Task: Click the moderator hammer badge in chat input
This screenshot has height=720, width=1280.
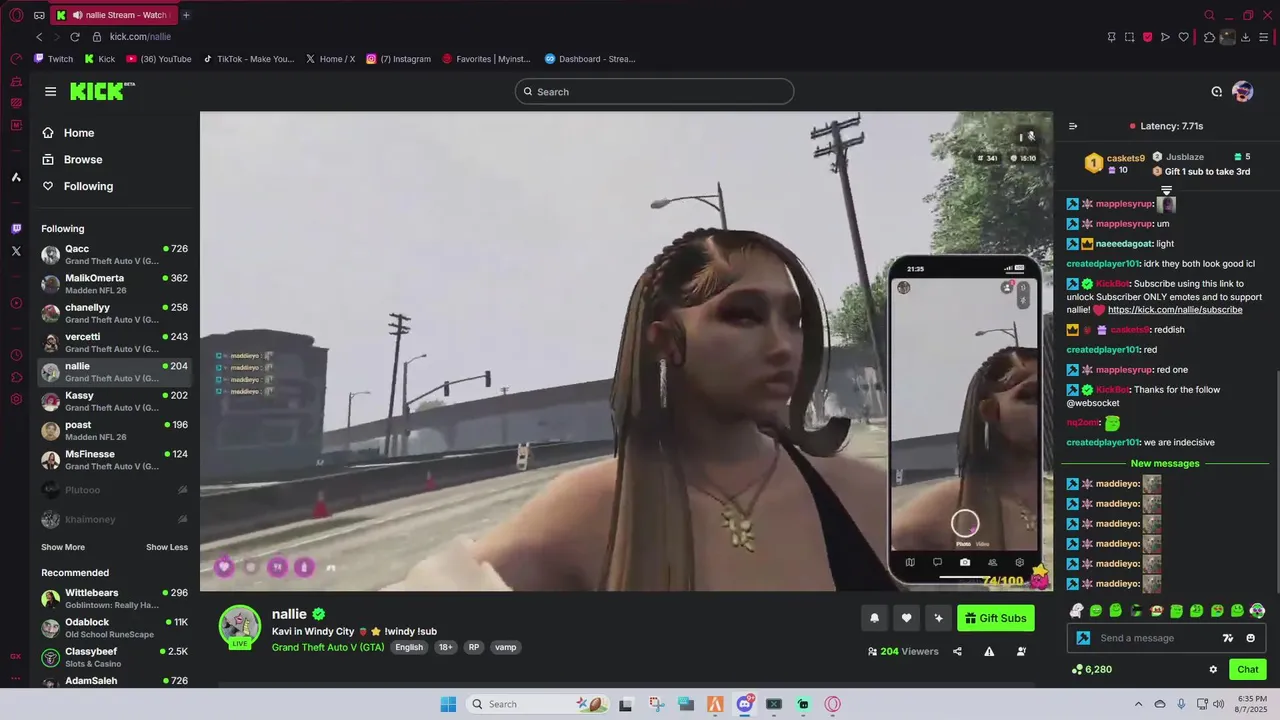Action: 1083,638
